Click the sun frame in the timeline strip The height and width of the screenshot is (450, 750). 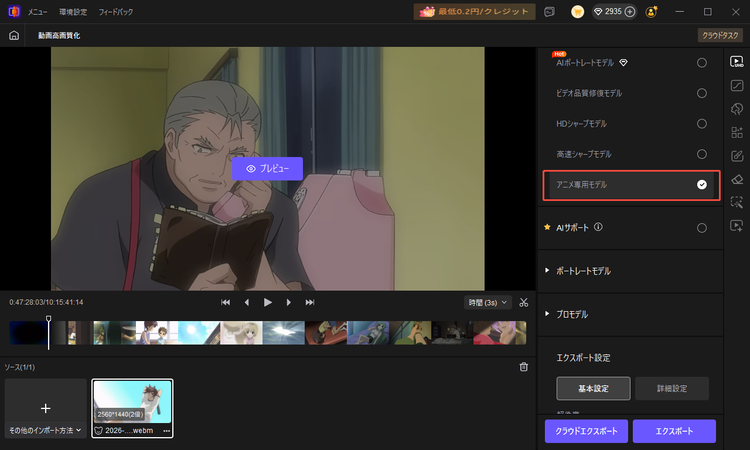pyautogui.click(x=199, y=333)
